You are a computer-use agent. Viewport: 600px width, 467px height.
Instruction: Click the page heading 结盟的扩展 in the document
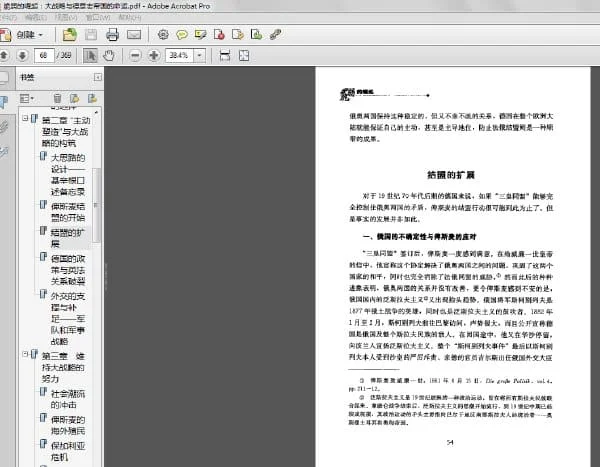click(451, 175)
